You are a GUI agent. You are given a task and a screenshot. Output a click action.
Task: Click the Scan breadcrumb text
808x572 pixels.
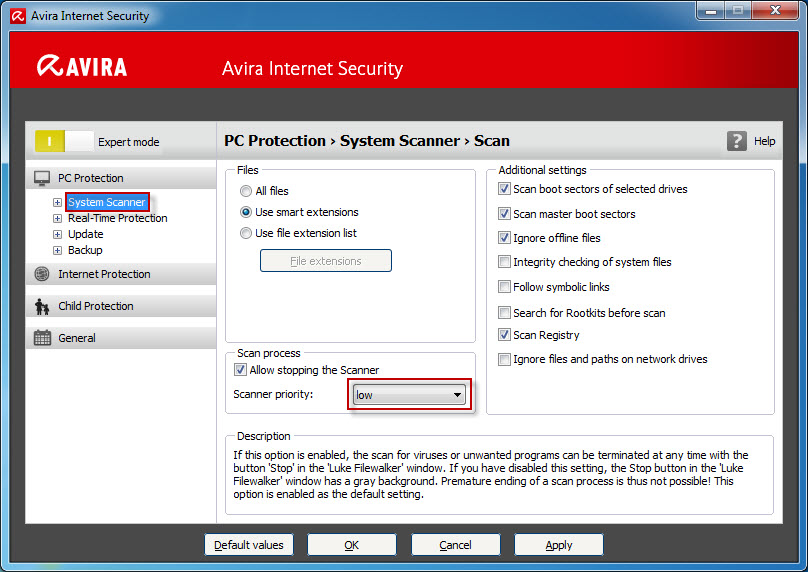[492, 141]
